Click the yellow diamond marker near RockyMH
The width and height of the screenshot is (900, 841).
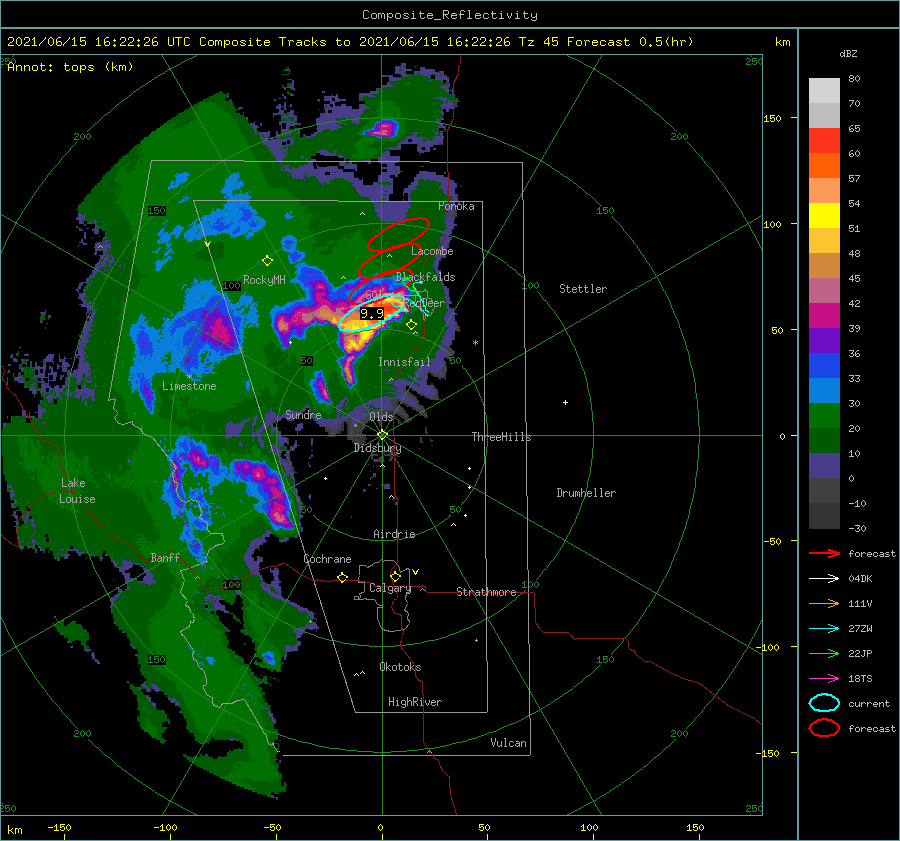(x=267, y=261)
